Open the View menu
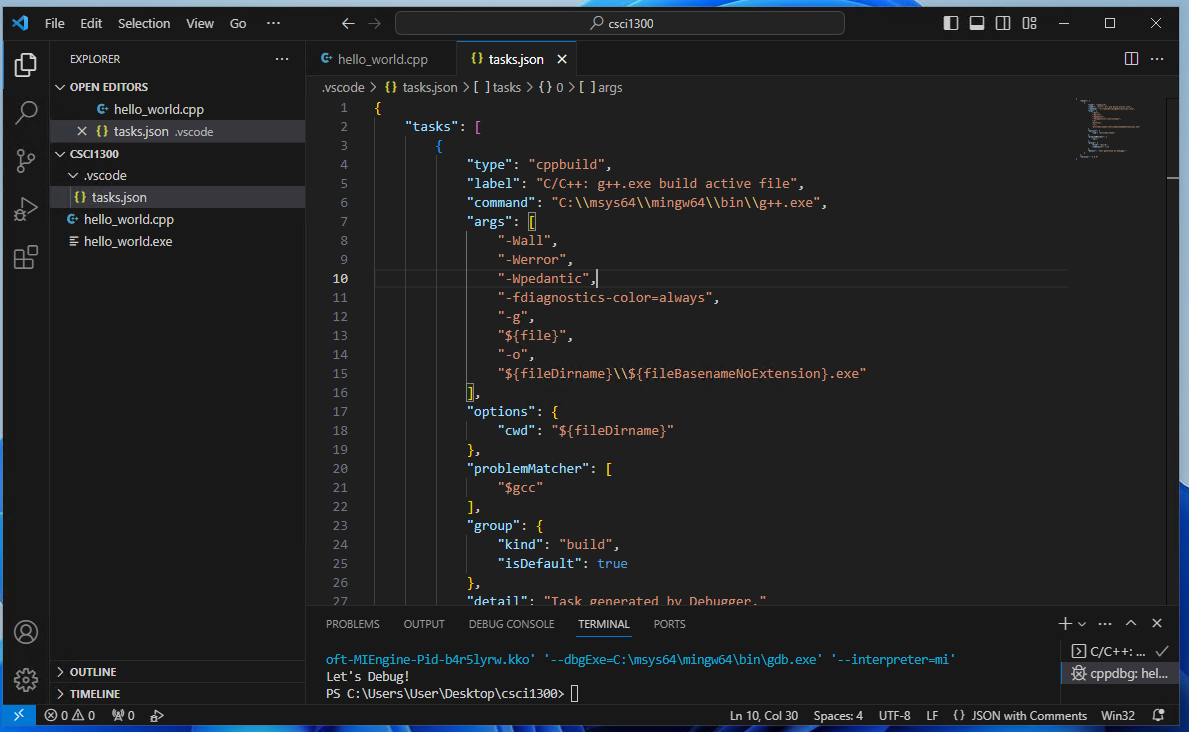 (200, 24)
